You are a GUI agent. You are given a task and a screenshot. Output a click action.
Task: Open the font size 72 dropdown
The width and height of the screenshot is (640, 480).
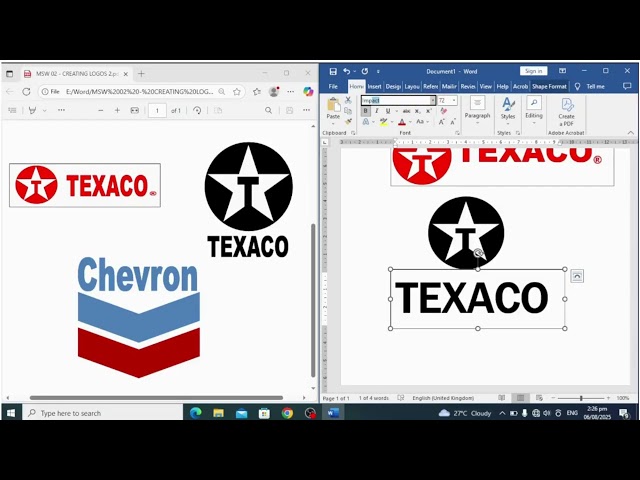pyautogui.click(x=454, y=100)
